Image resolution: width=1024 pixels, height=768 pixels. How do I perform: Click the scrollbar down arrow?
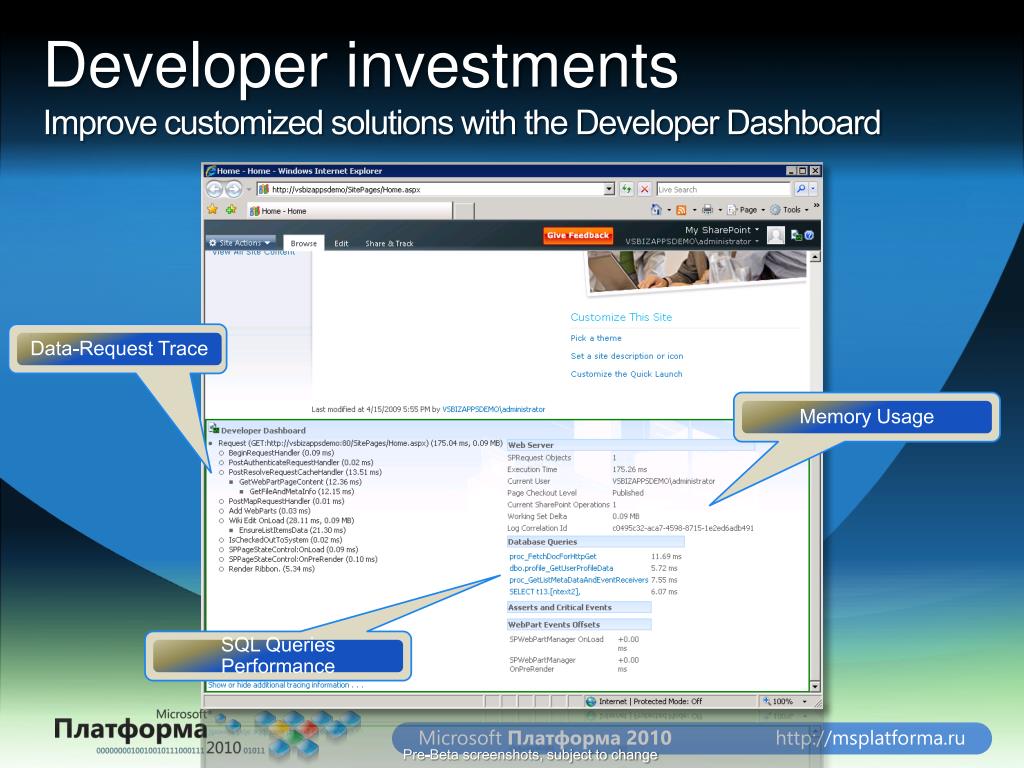814,686
